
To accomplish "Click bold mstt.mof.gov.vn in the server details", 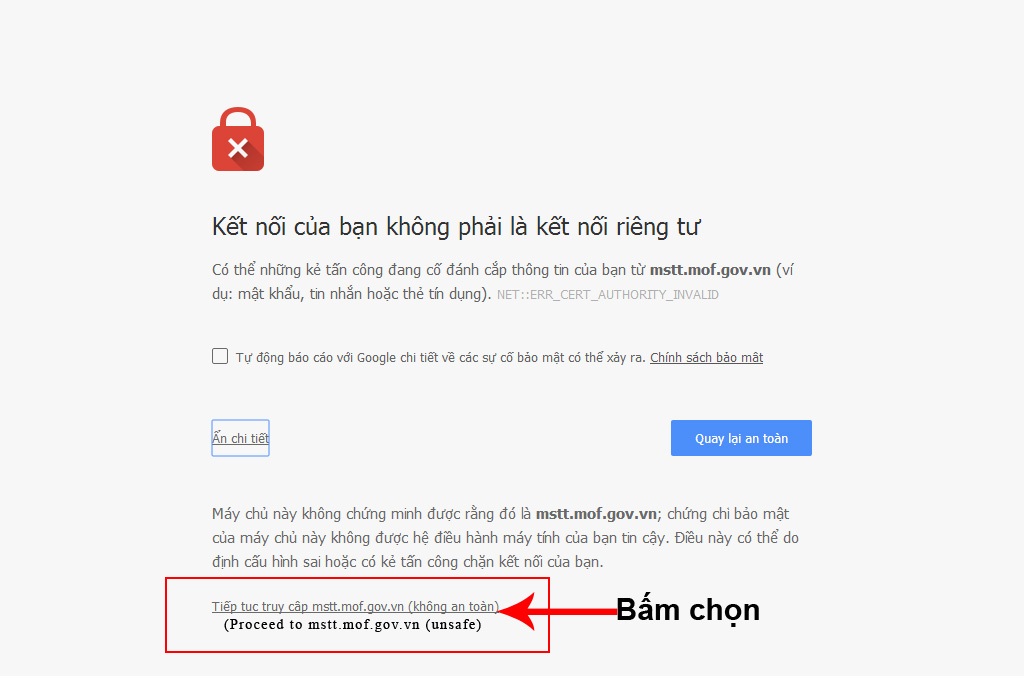I will tap(596, 514).
